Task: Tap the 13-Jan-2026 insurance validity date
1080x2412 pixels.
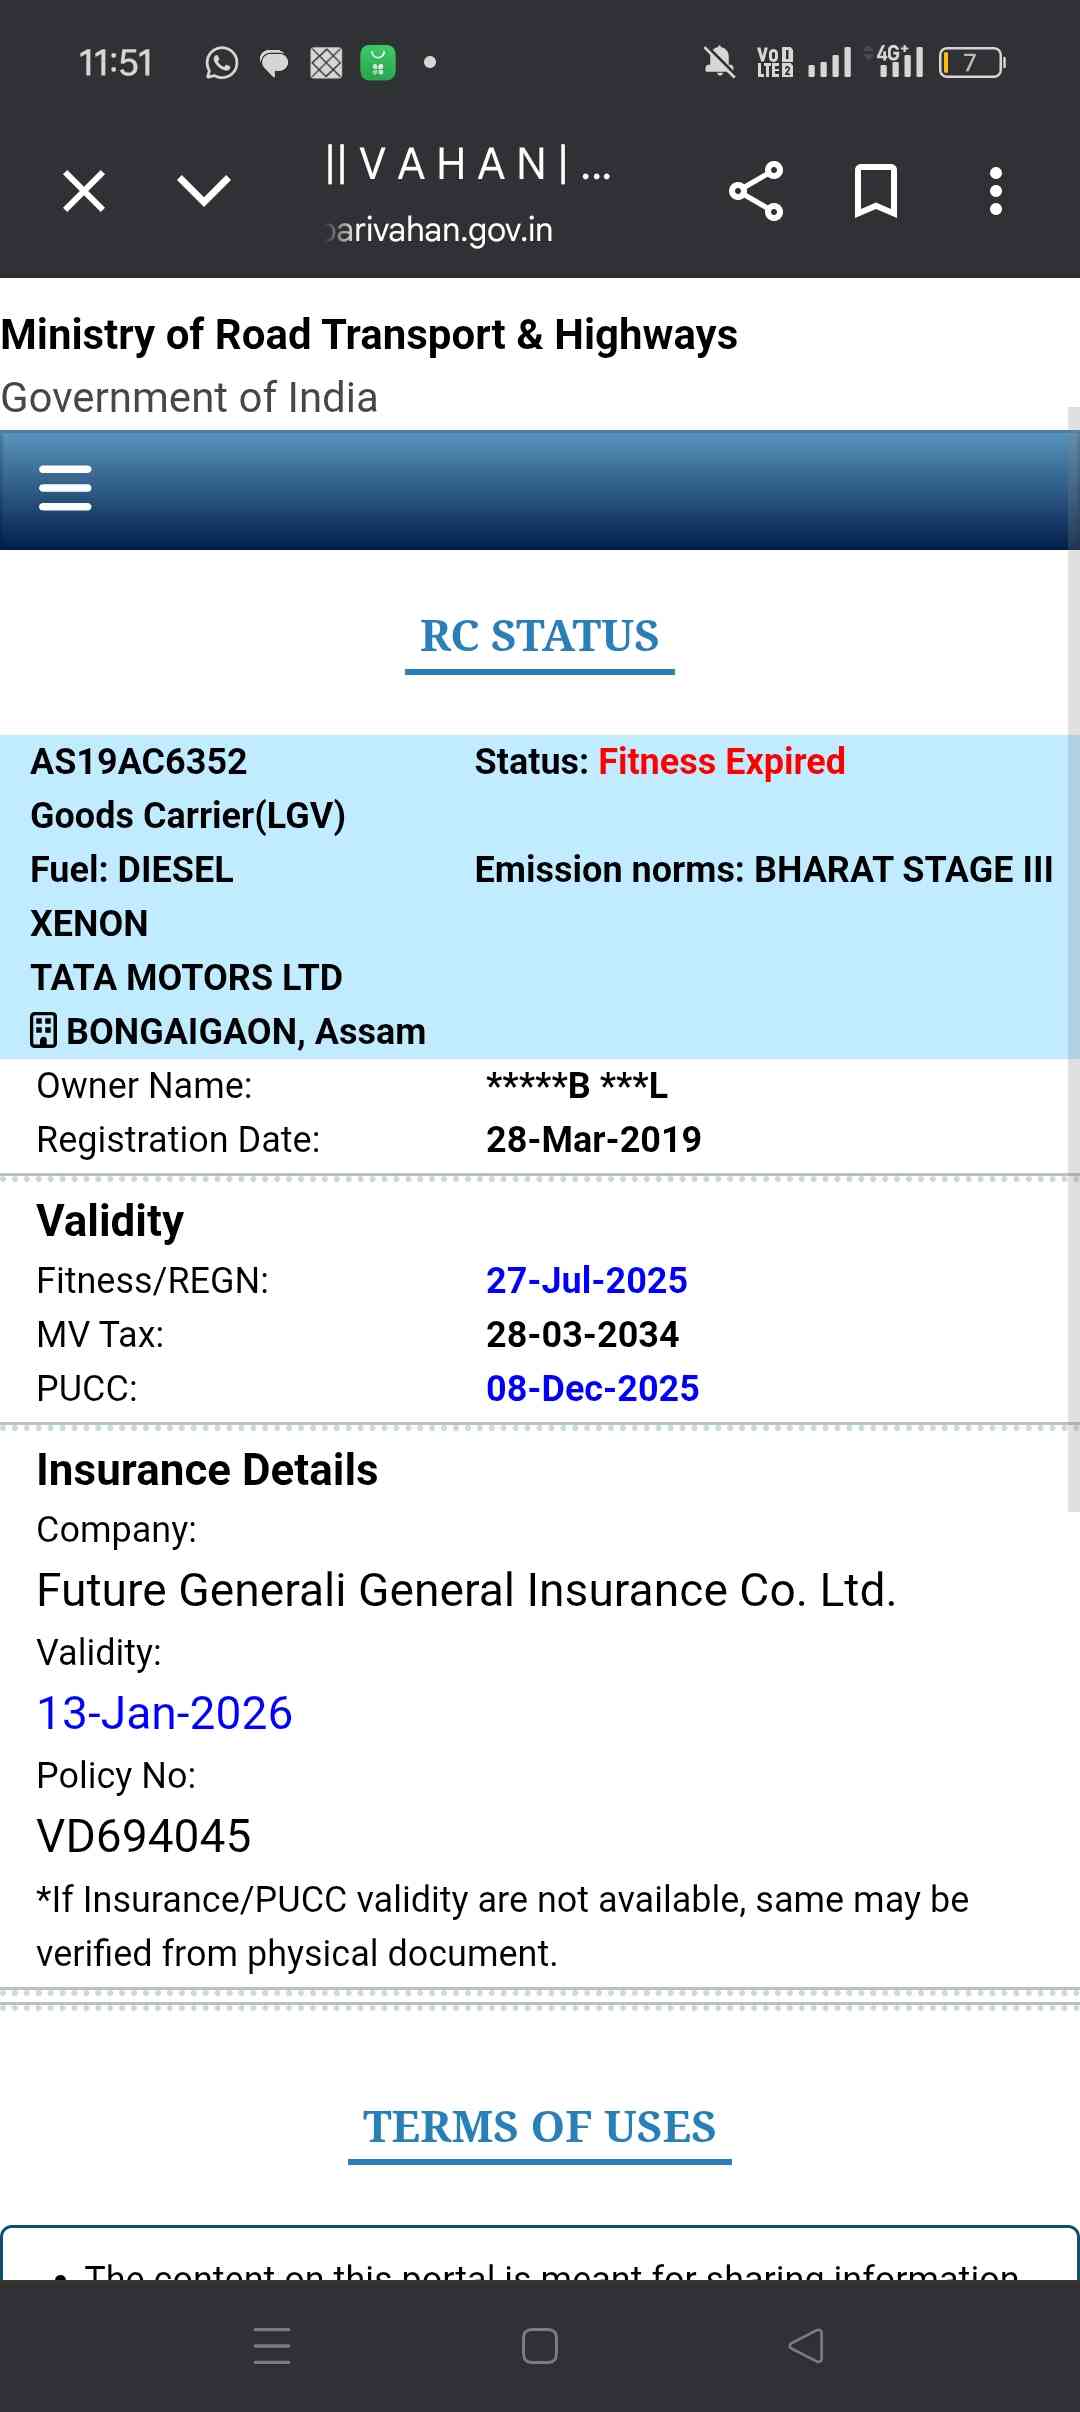Action: pyautogui.click(x=165, y=1713)
